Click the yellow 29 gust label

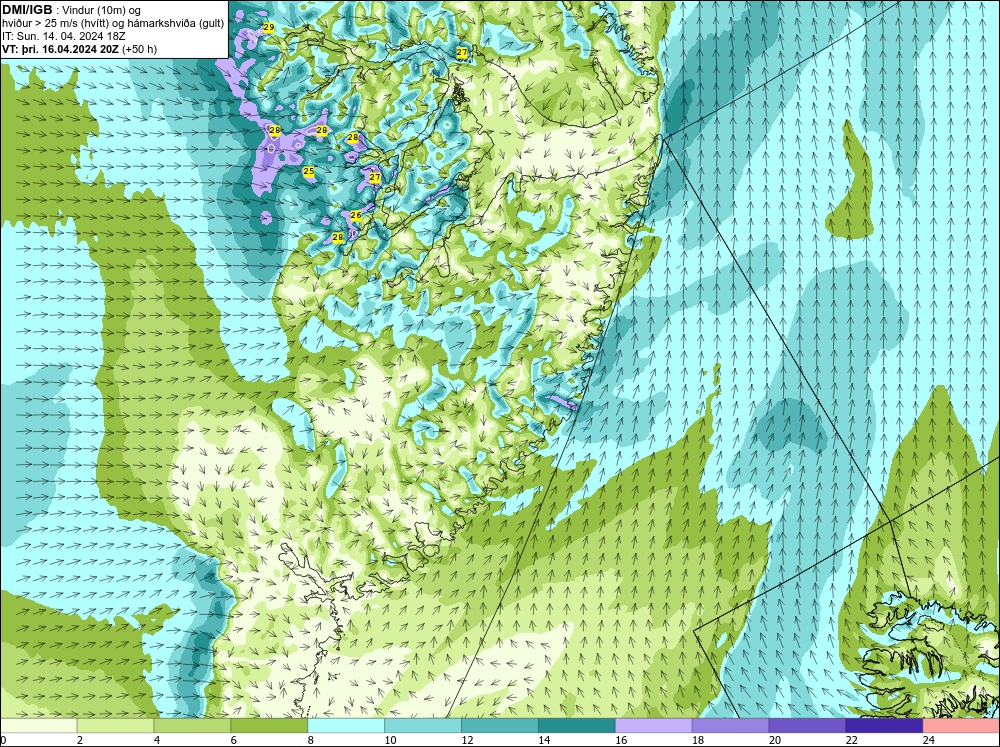[x=268, y=27]
